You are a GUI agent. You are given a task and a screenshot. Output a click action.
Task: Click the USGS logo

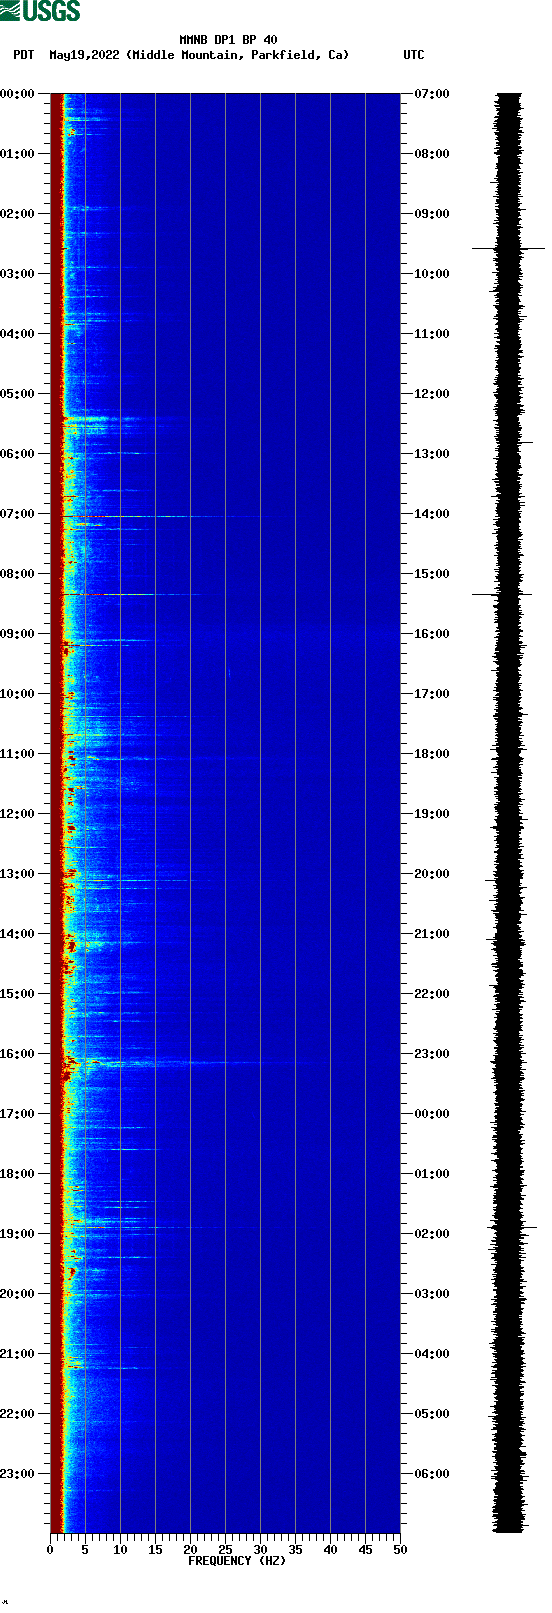tap(40, 11)
